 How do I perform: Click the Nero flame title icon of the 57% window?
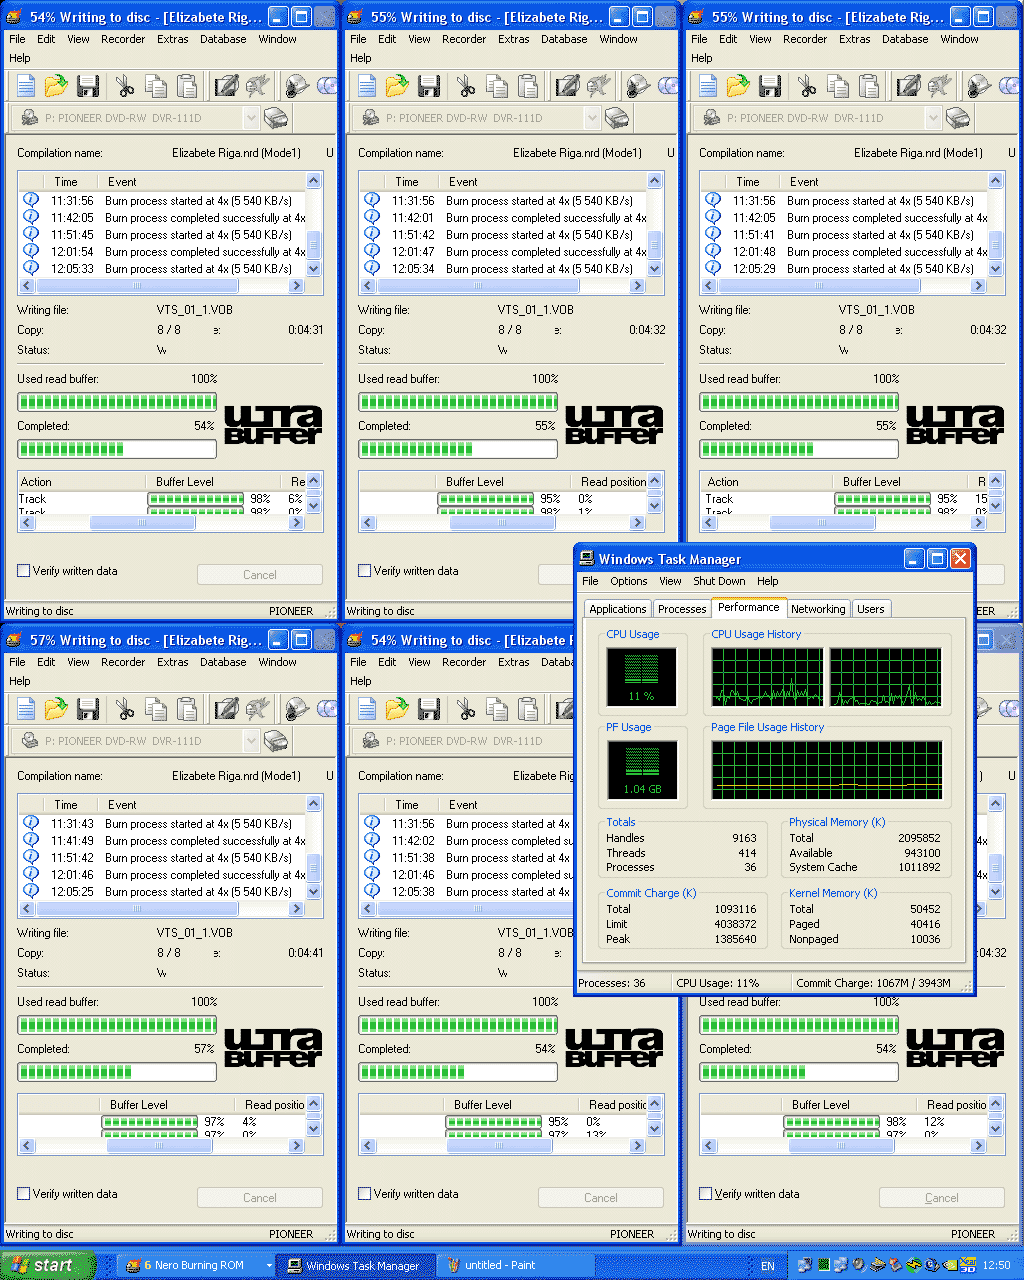point(15,640)
